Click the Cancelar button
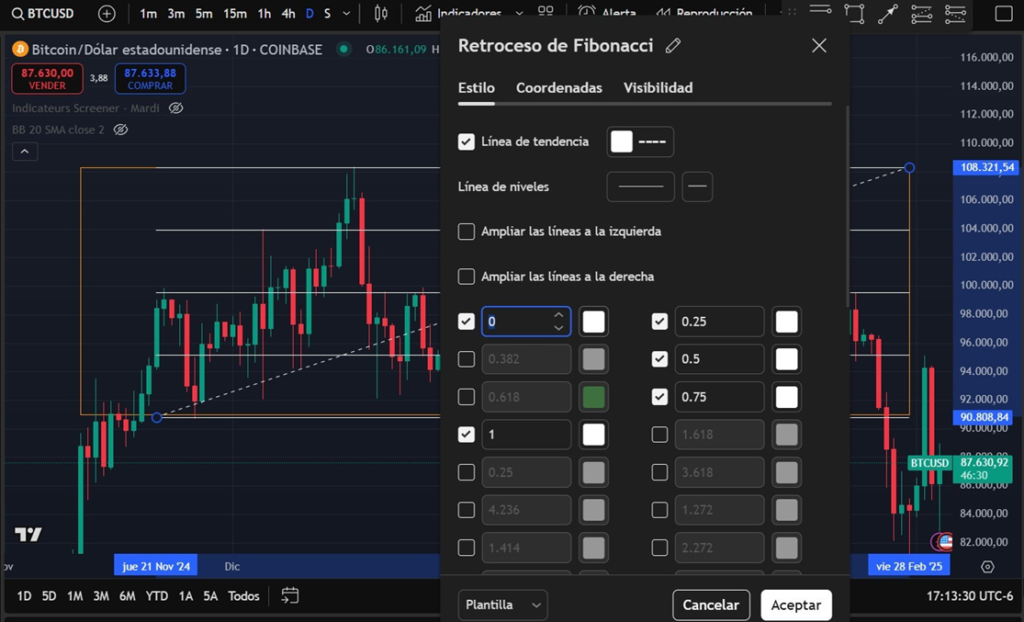Screen dimensions: 1024x622 pyautogui.click(x=711, y=605)
